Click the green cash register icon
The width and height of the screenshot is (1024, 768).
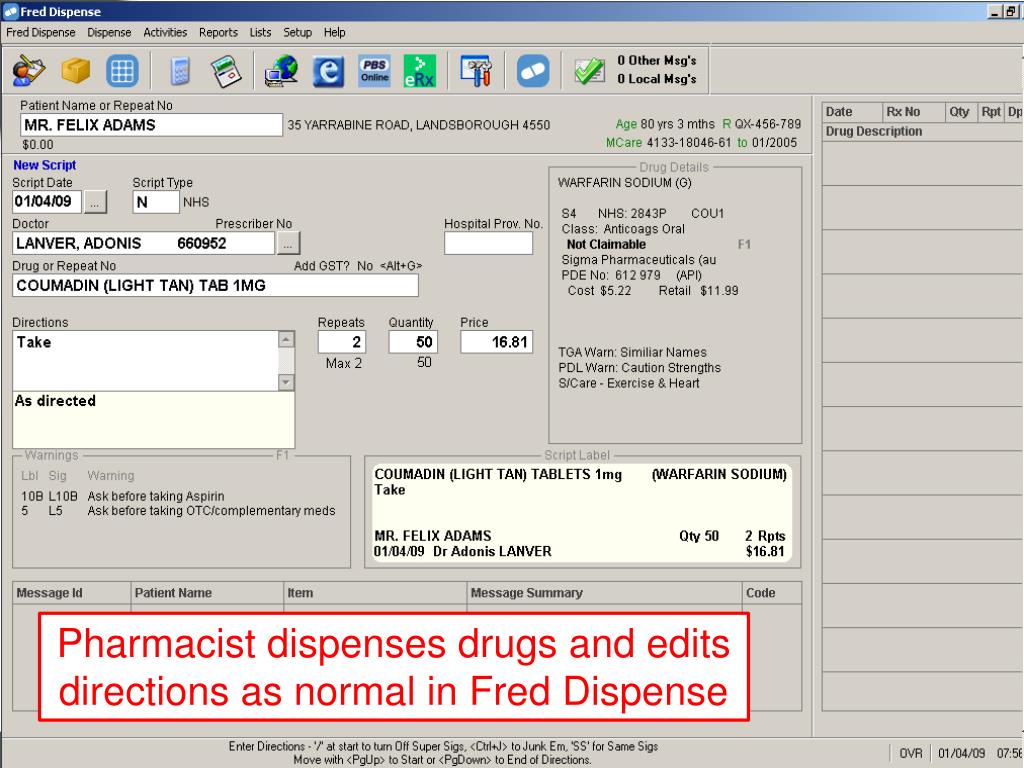(226, 71)
